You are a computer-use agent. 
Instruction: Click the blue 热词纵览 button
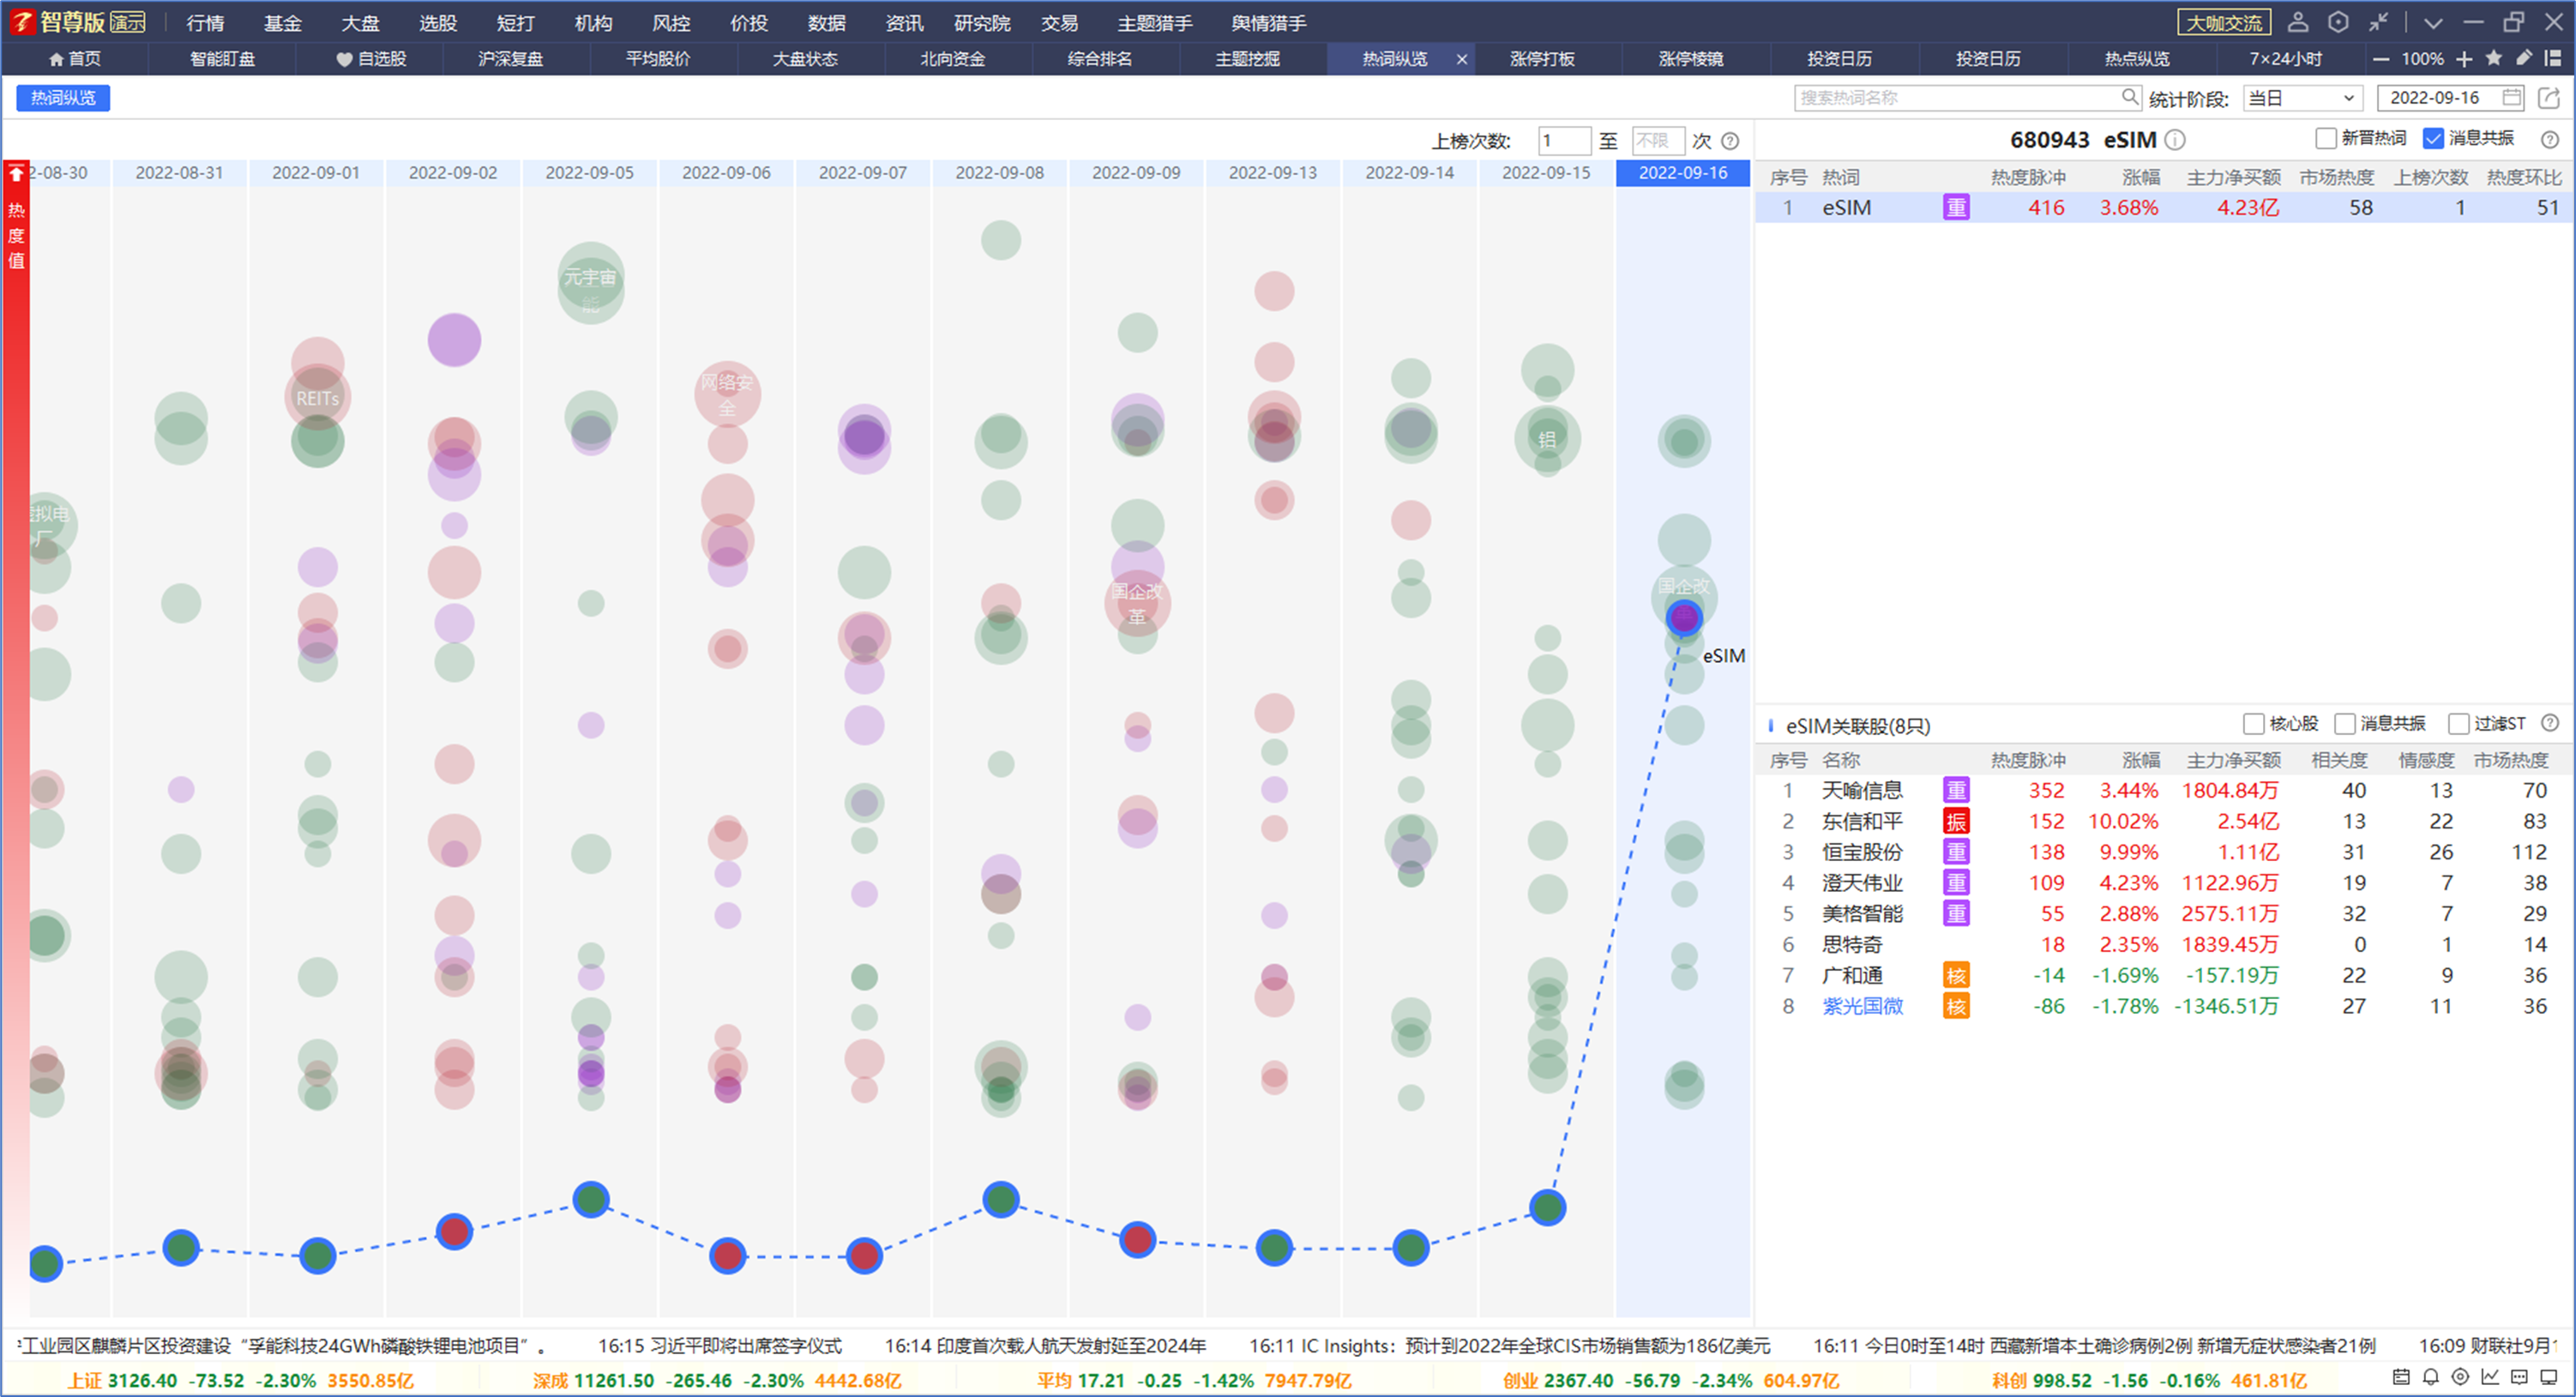(x=63, y=97)
